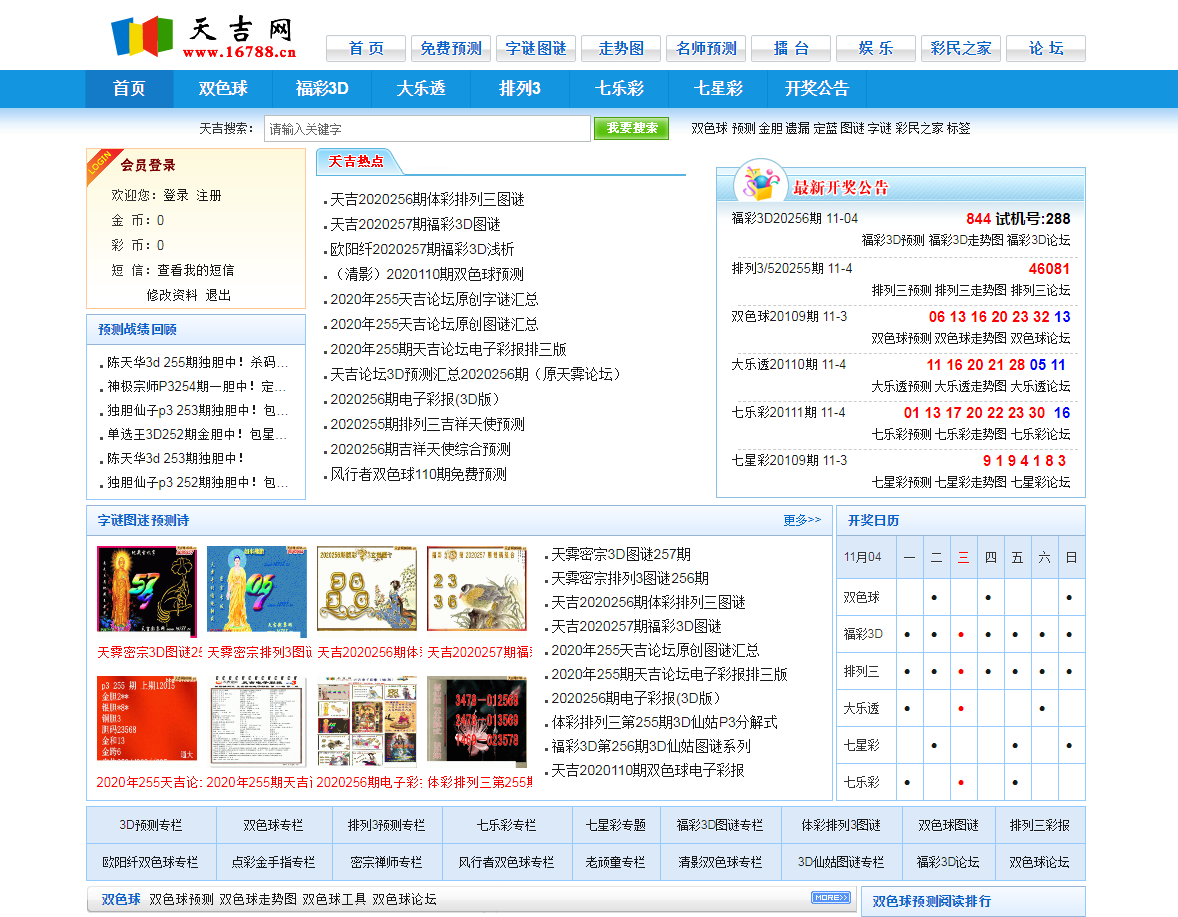
Task: Open 查看我的短信 link
Action: pyautogui.click(x=196, y=270)
